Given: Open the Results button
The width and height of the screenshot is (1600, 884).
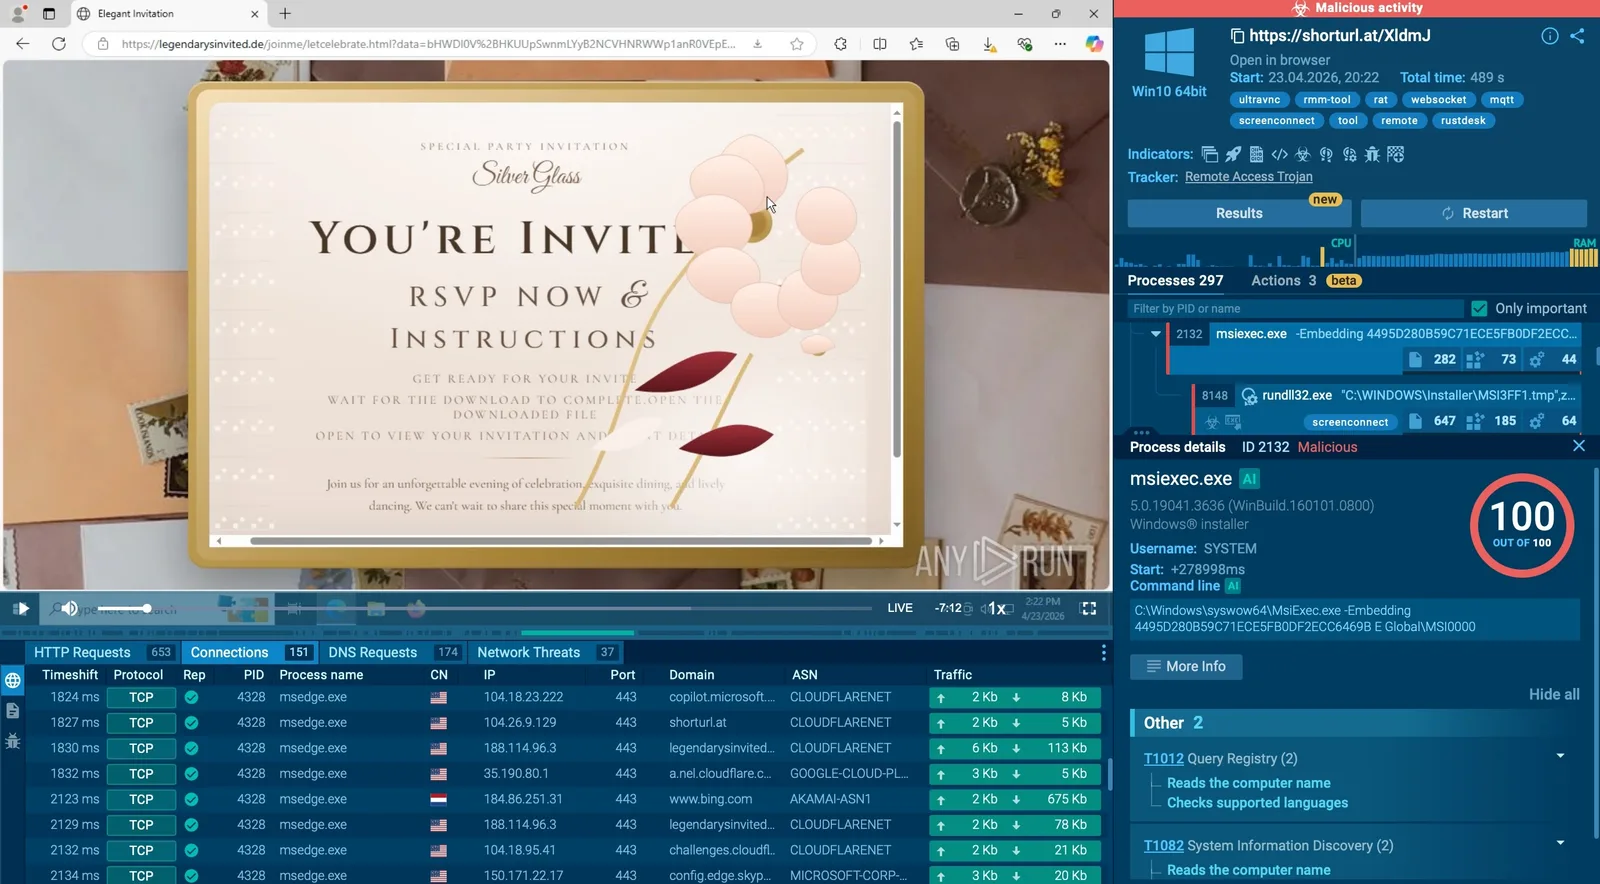Looking at the screenshot, I should pos(1239,213).
